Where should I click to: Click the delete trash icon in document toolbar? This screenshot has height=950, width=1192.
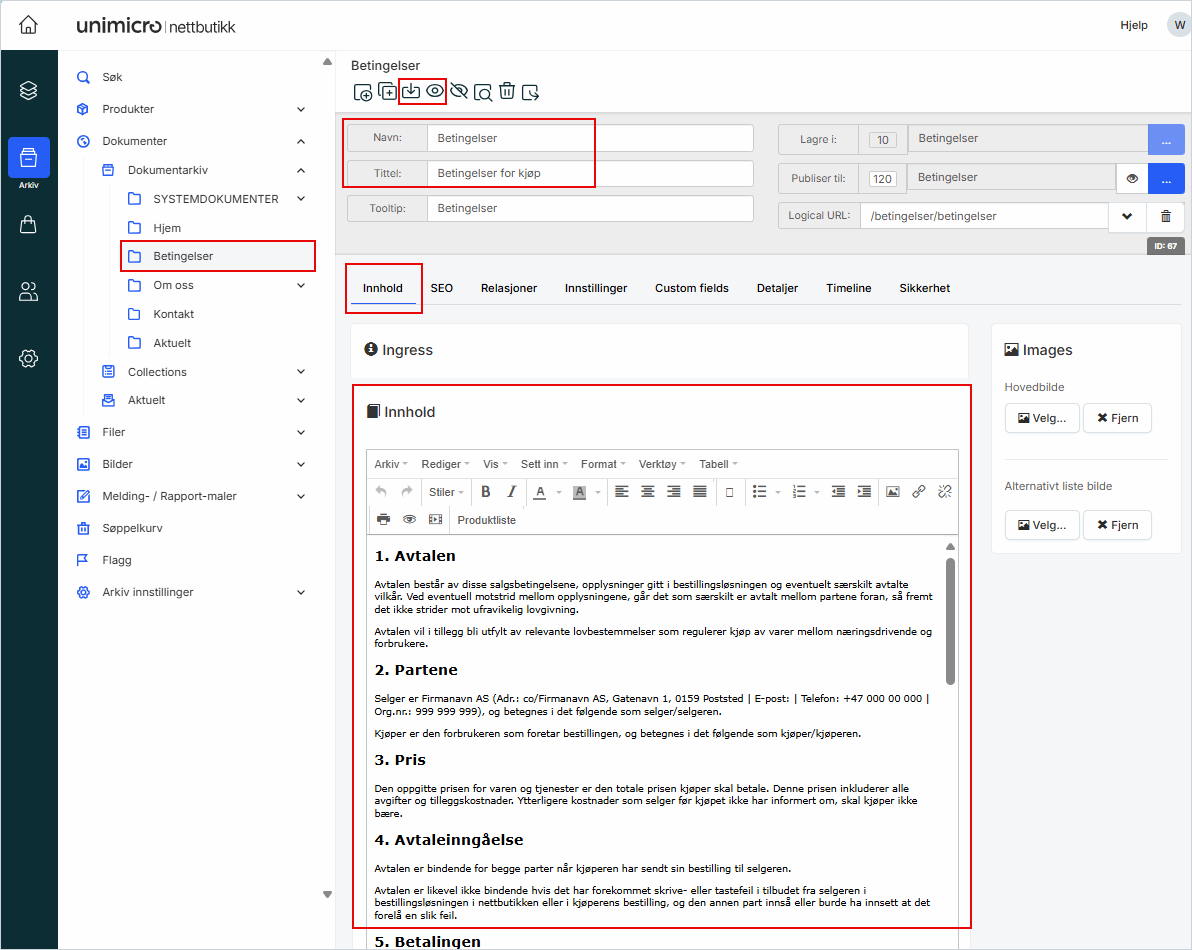(507, 91)
